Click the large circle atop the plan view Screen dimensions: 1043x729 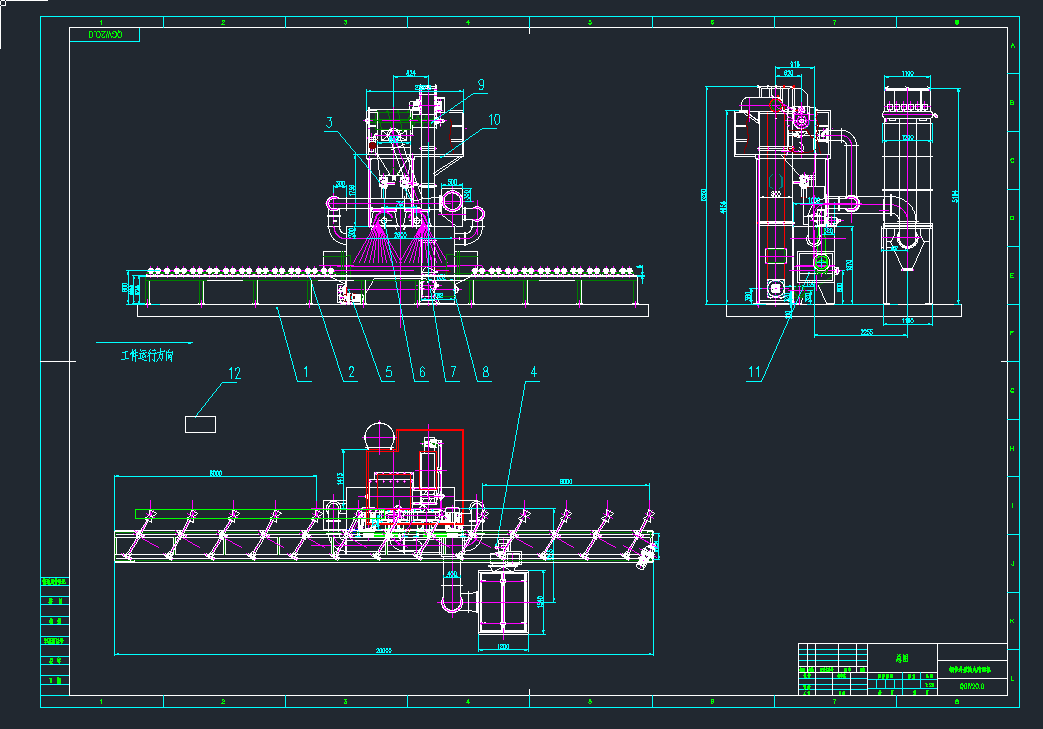[x=379, y=439]
